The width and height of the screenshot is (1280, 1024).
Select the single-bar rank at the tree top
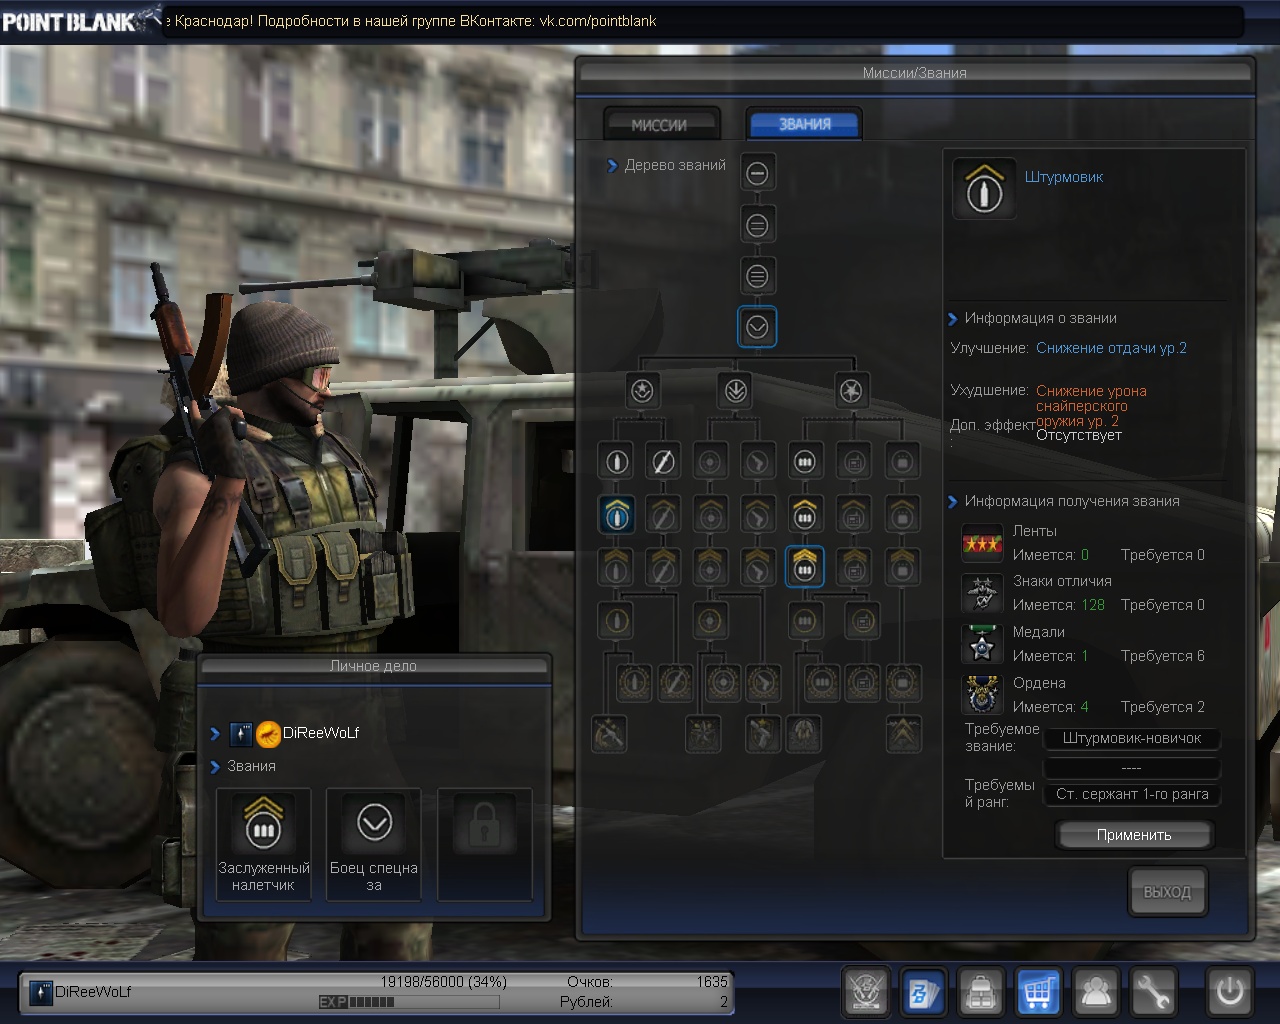point(757,173)
